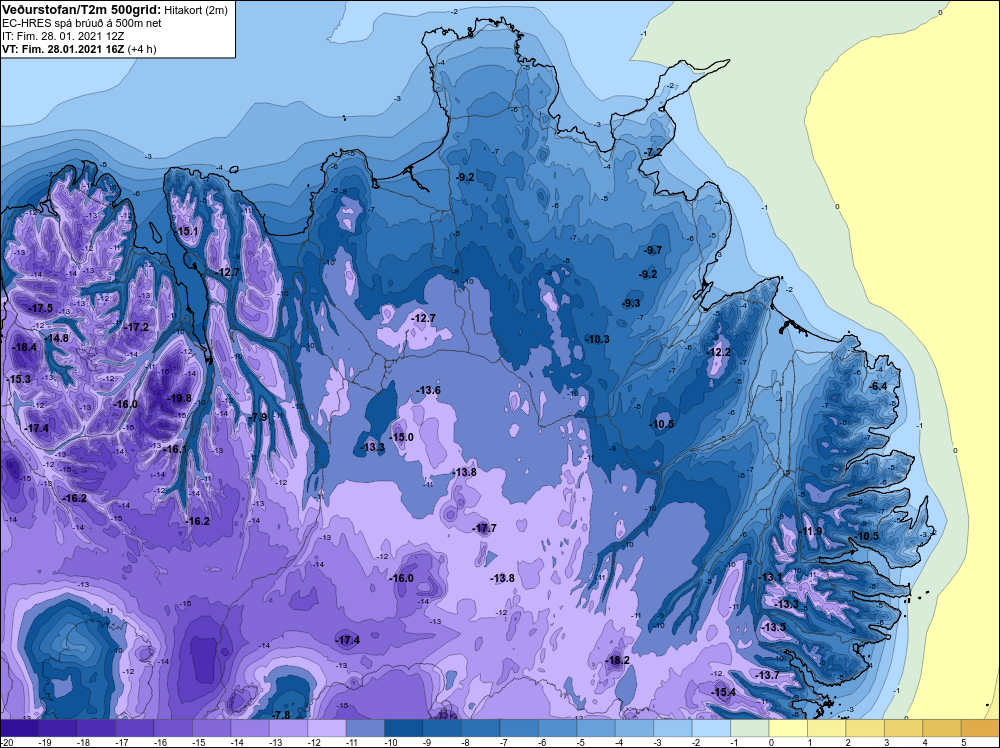The width and height of the screenshot is (1000, 748).
Task: Click the temperature value -7.9
Action: tap(258, 418)
